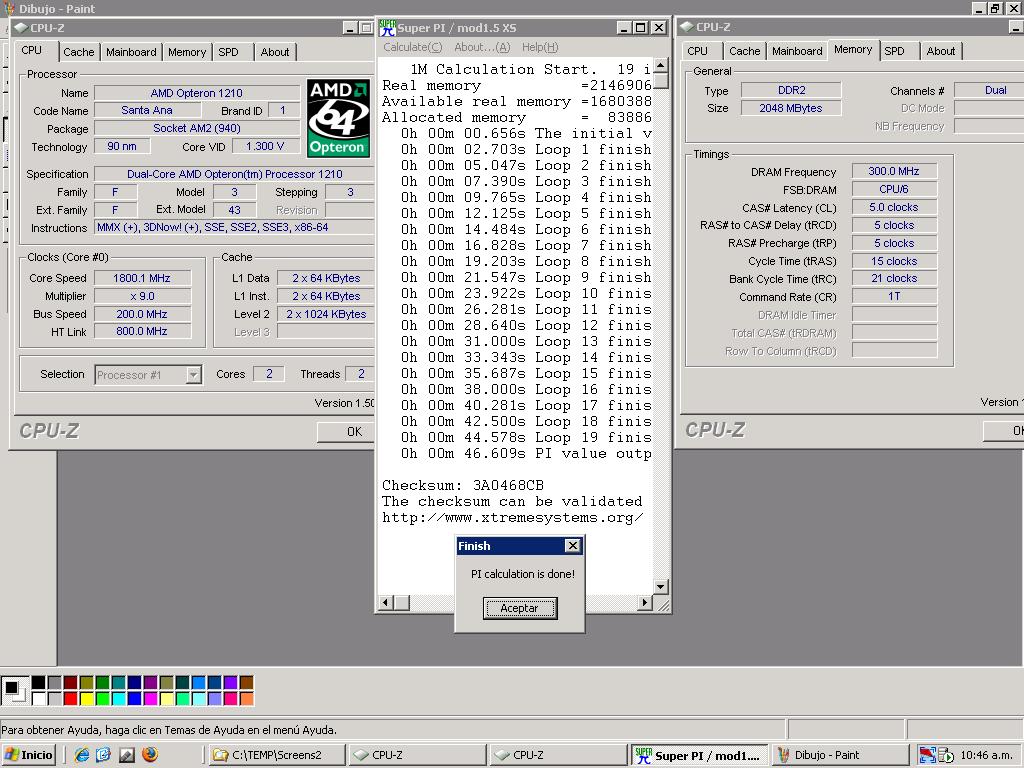This screenshot has height=768, width=1024.
Task: Click the Internet Explorer quick launch icon
Action: (82, 755)
